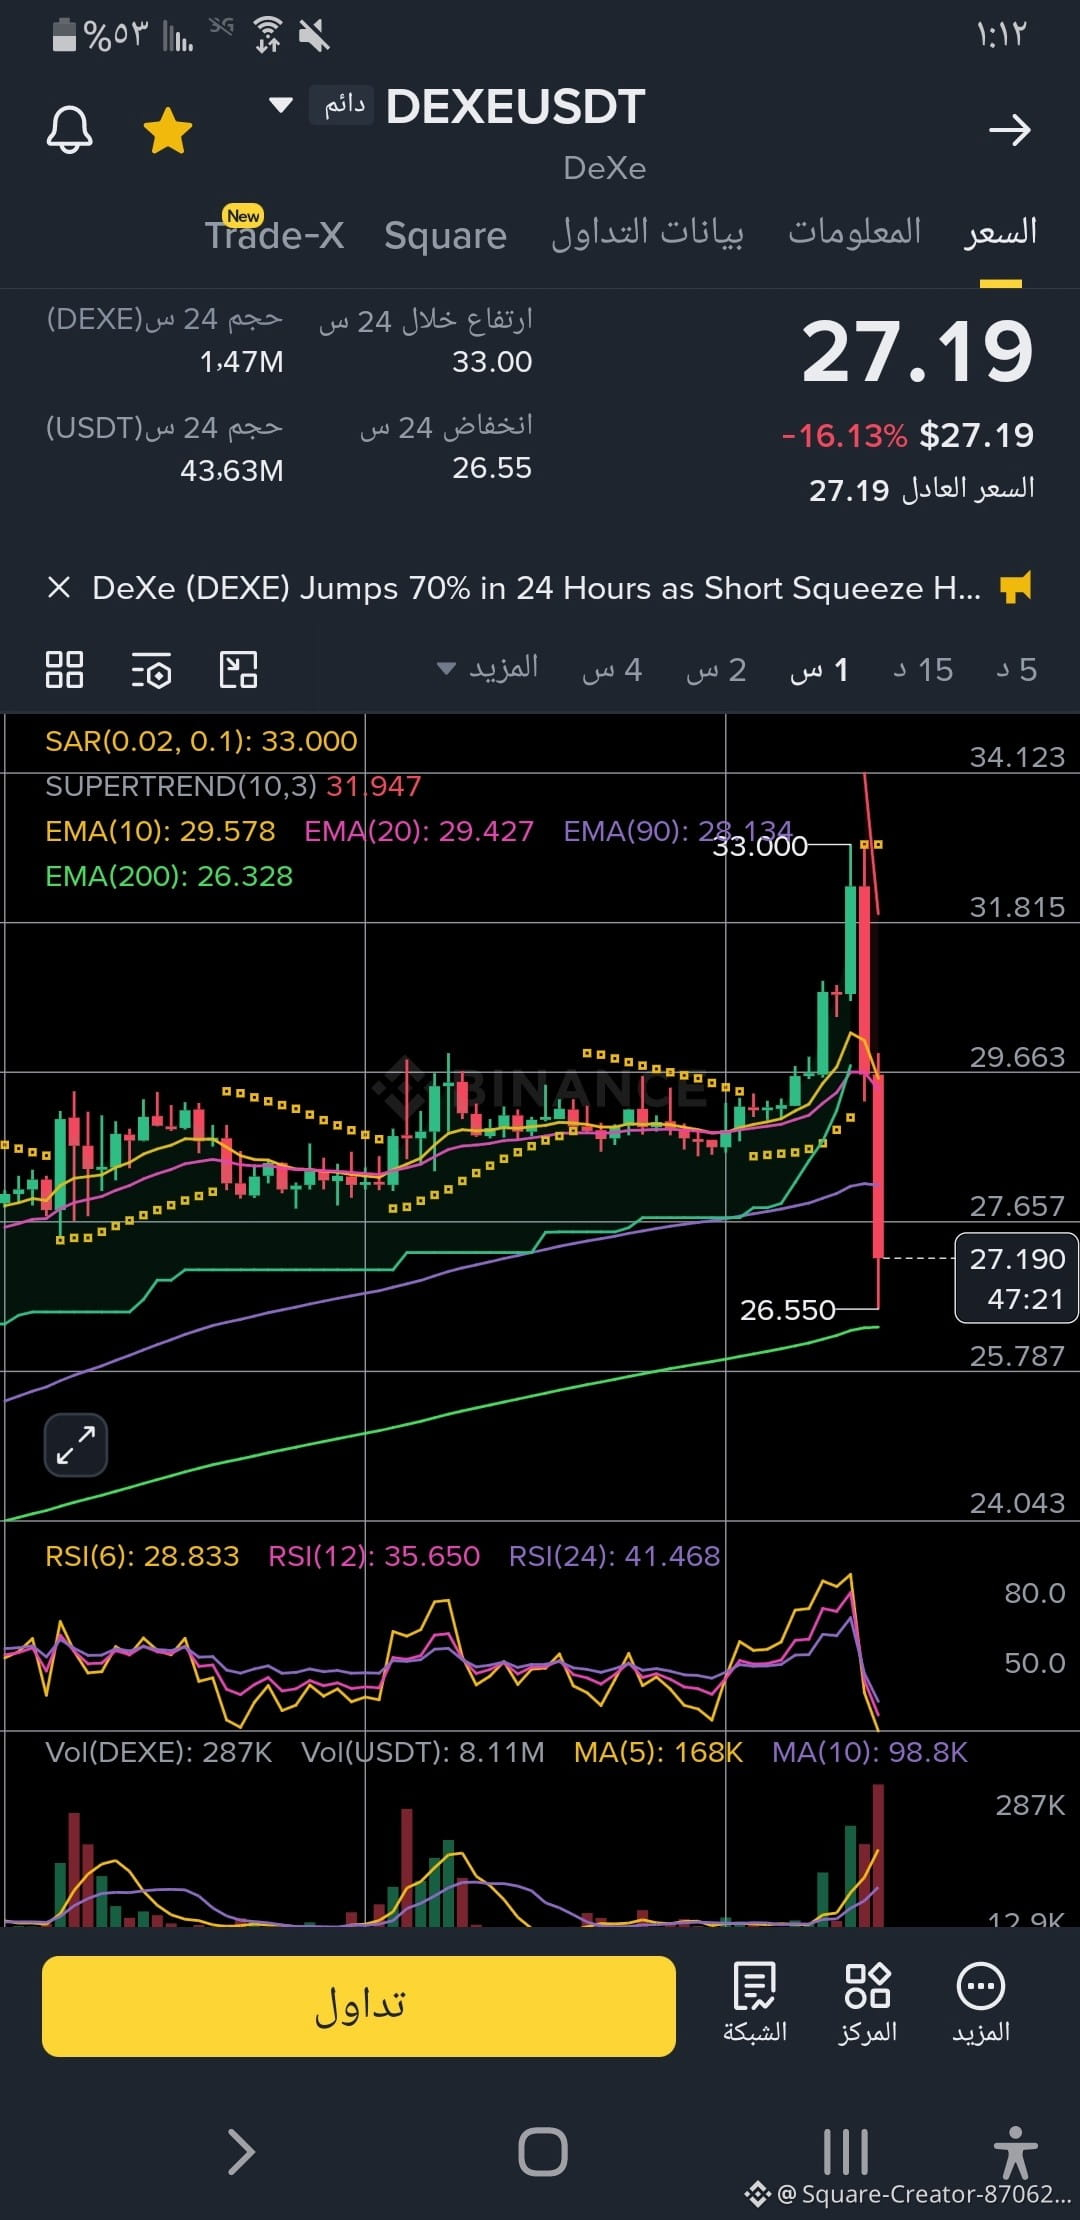Switch to the Square tab
1080x2220 pixels.
(x=445, y=236)
